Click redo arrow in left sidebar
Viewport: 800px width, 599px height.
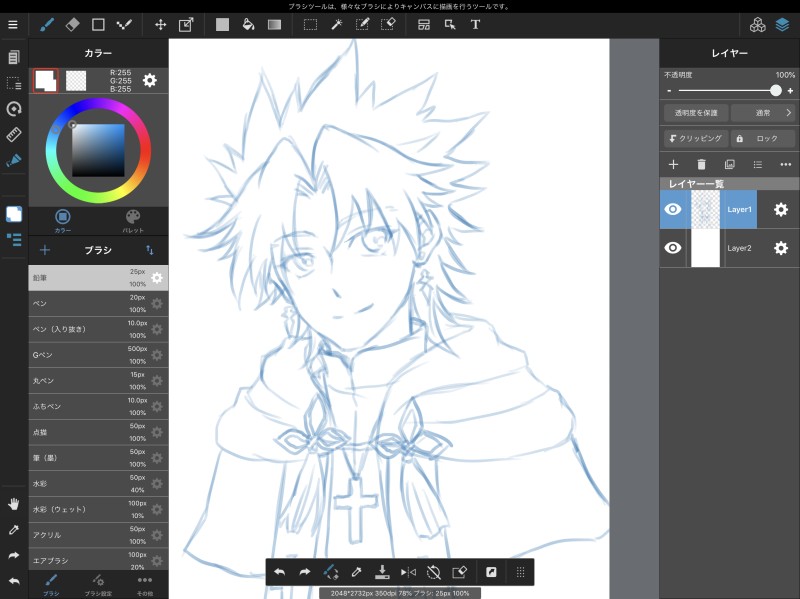pos(14,555)
